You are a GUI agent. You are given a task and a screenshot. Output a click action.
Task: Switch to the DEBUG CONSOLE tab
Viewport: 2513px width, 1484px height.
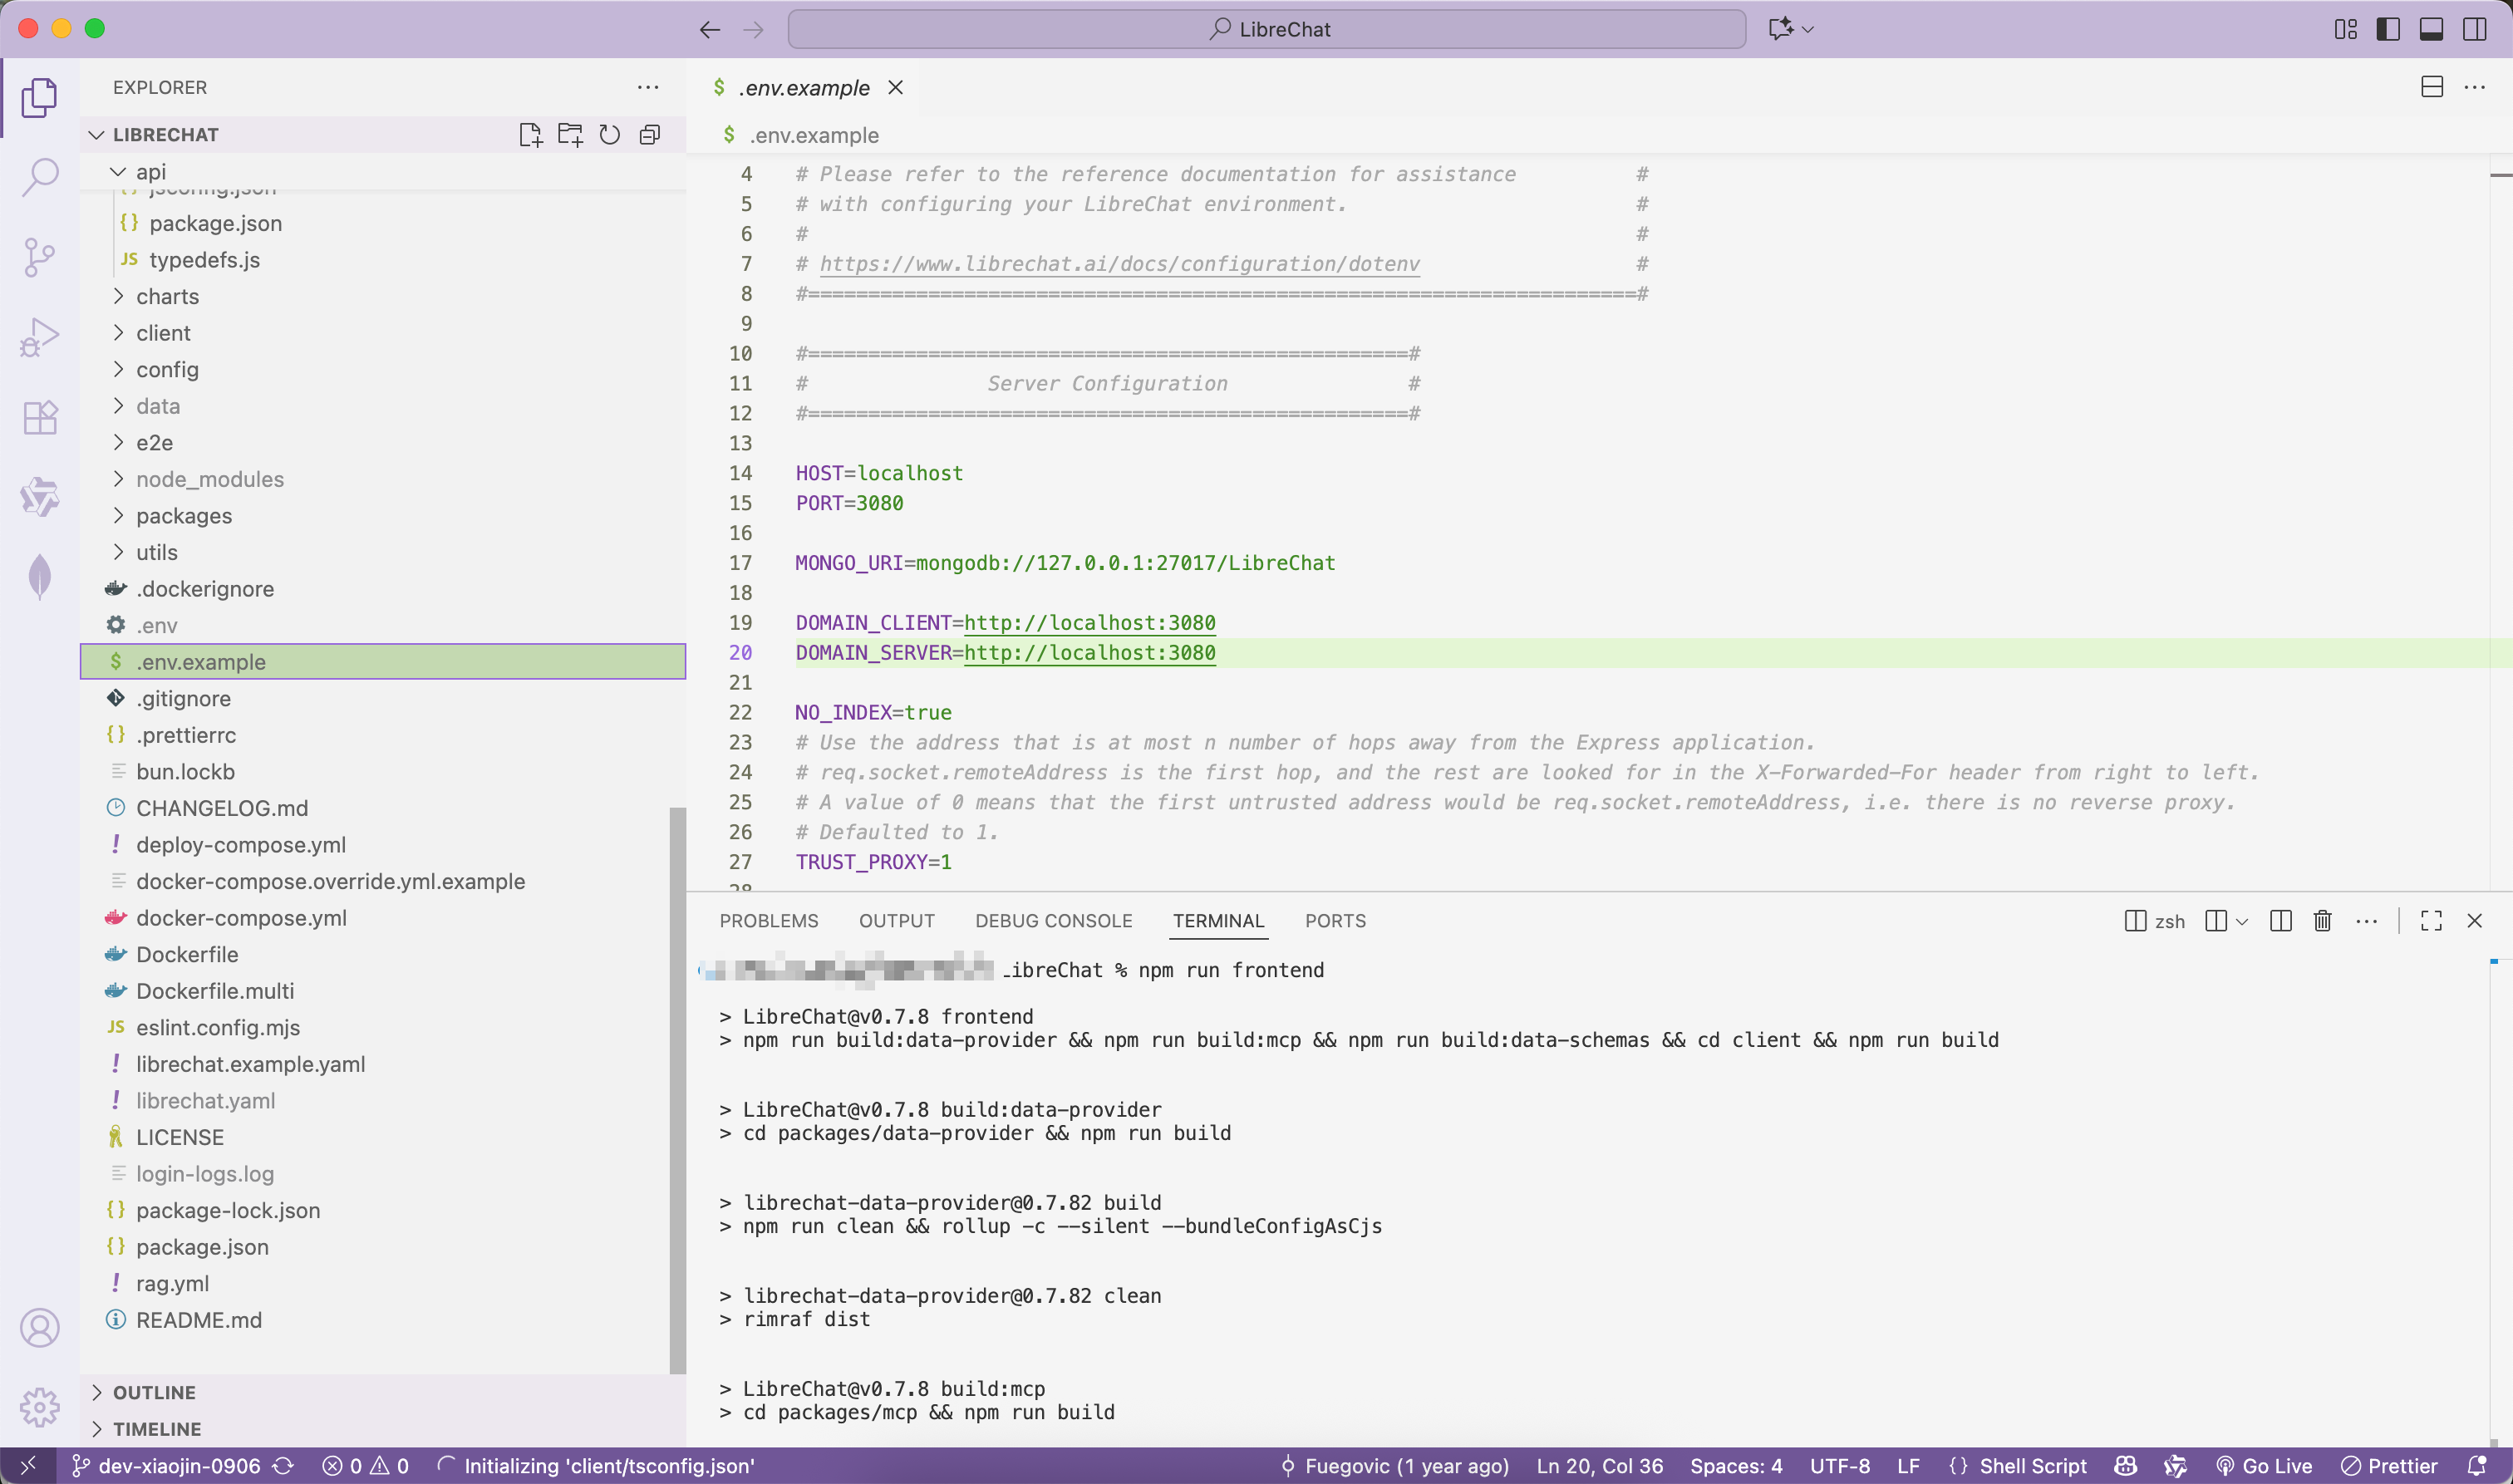coord(1053,921)
